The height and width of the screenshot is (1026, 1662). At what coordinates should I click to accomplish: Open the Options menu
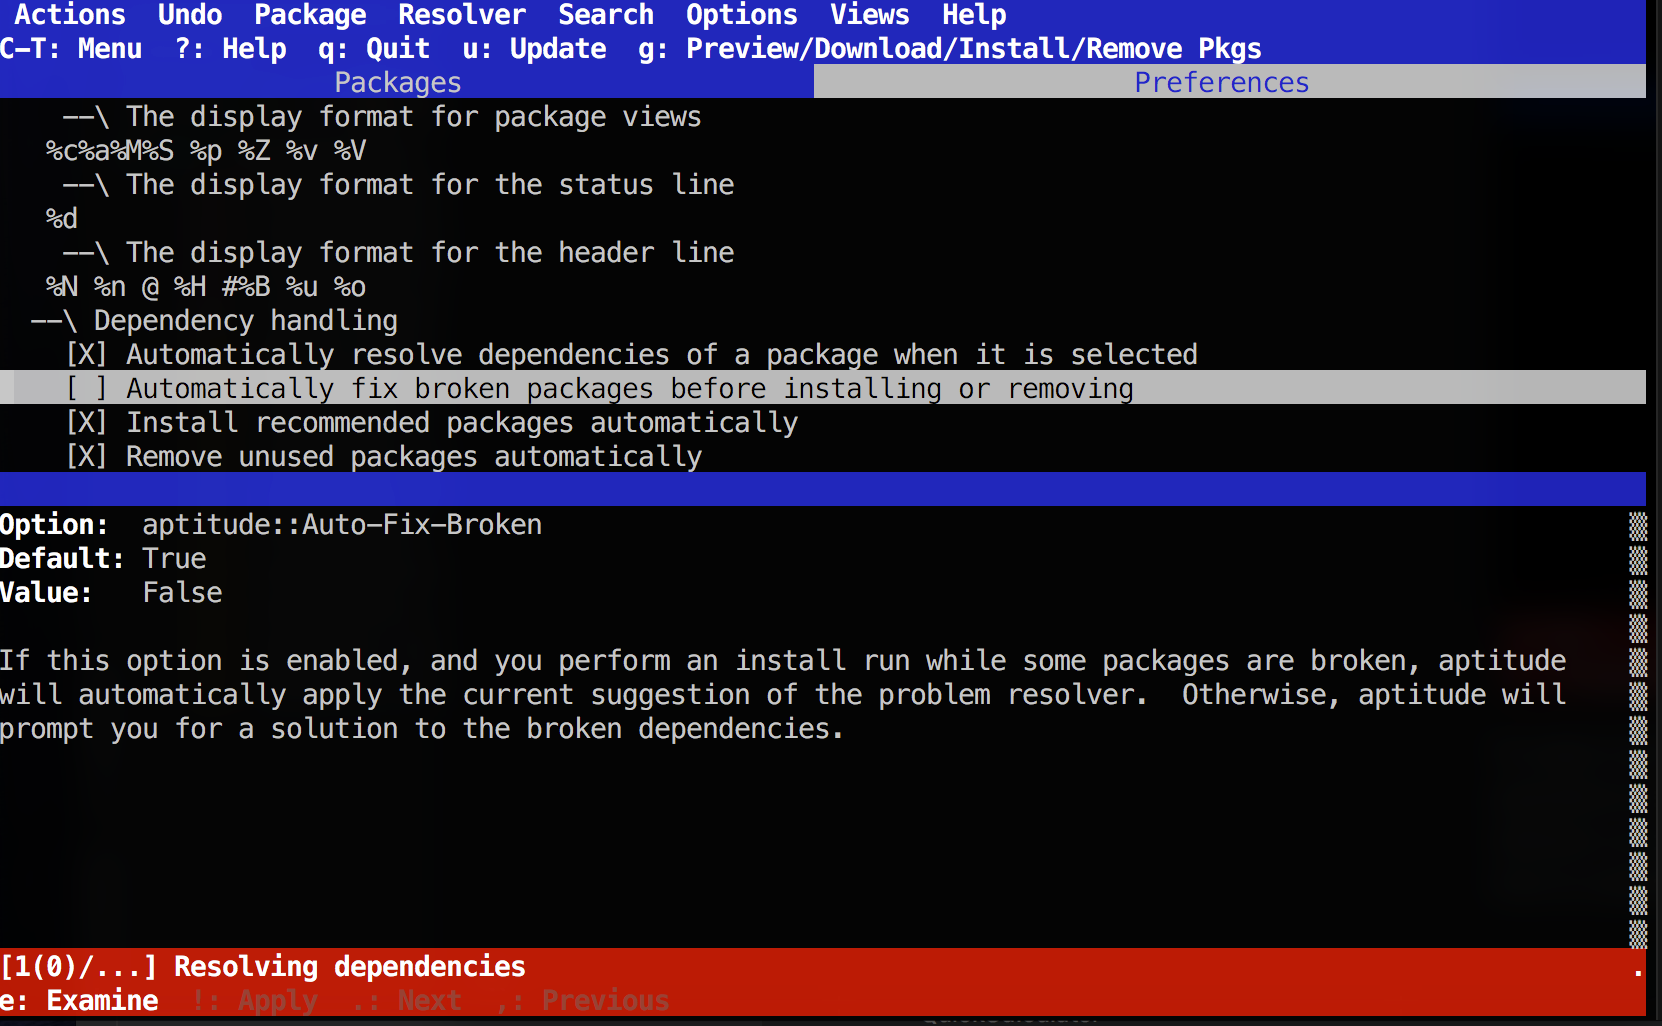(x=741, y=15)
